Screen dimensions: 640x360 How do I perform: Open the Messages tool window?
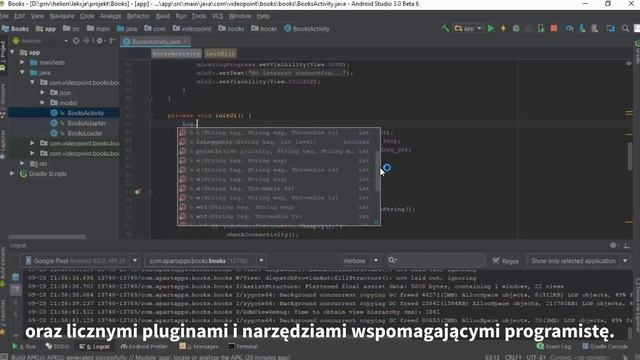coord(199,346)
